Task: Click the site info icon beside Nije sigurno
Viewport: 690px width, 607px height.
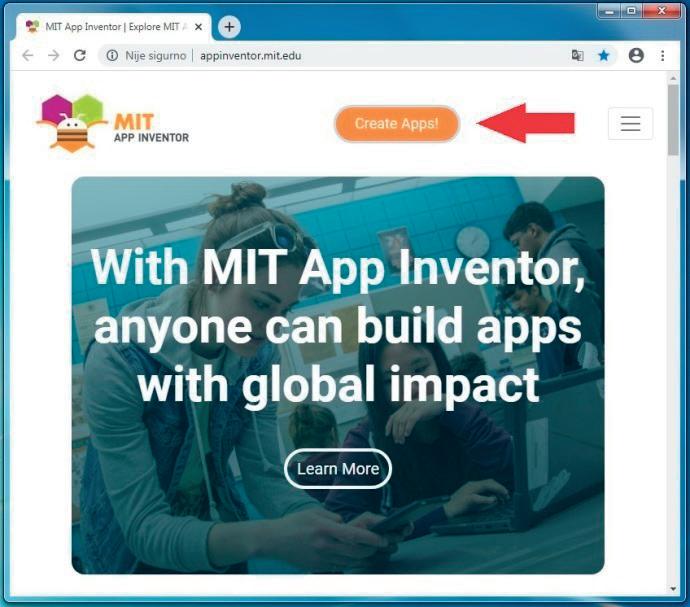Action: click(112, 55)
